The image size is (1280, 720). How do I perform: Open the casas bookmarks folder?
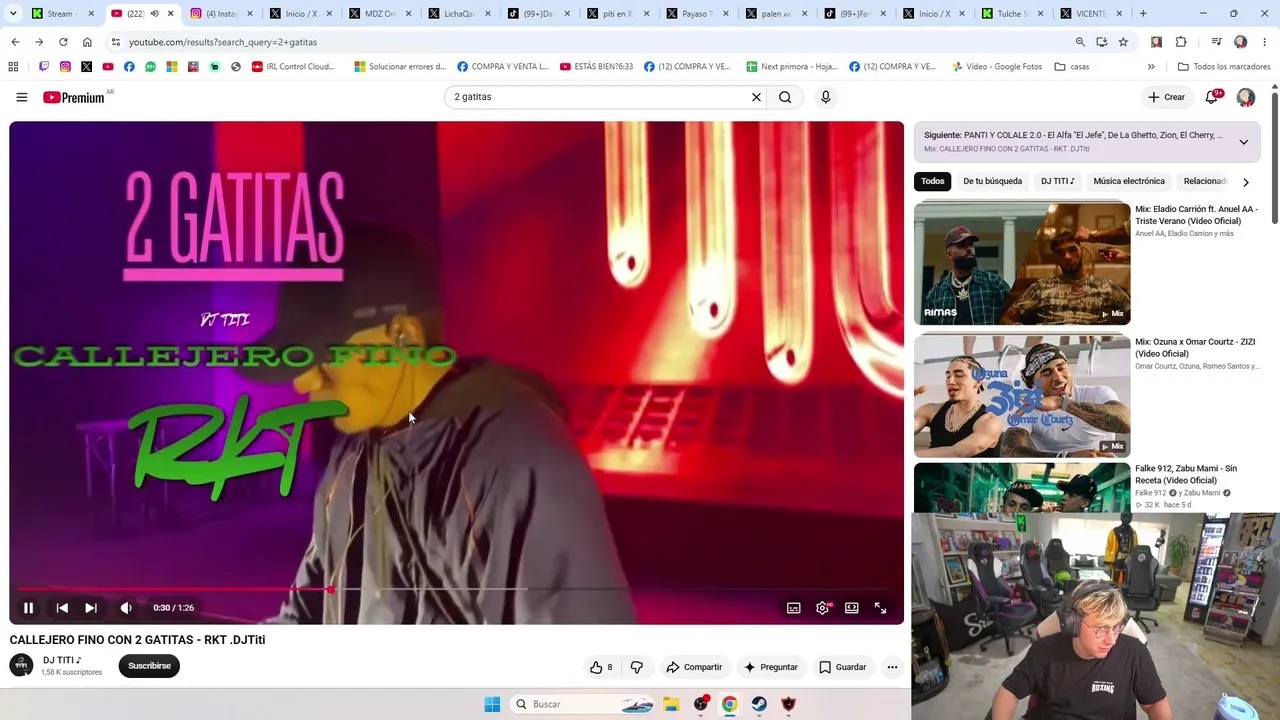(1072, 67)
